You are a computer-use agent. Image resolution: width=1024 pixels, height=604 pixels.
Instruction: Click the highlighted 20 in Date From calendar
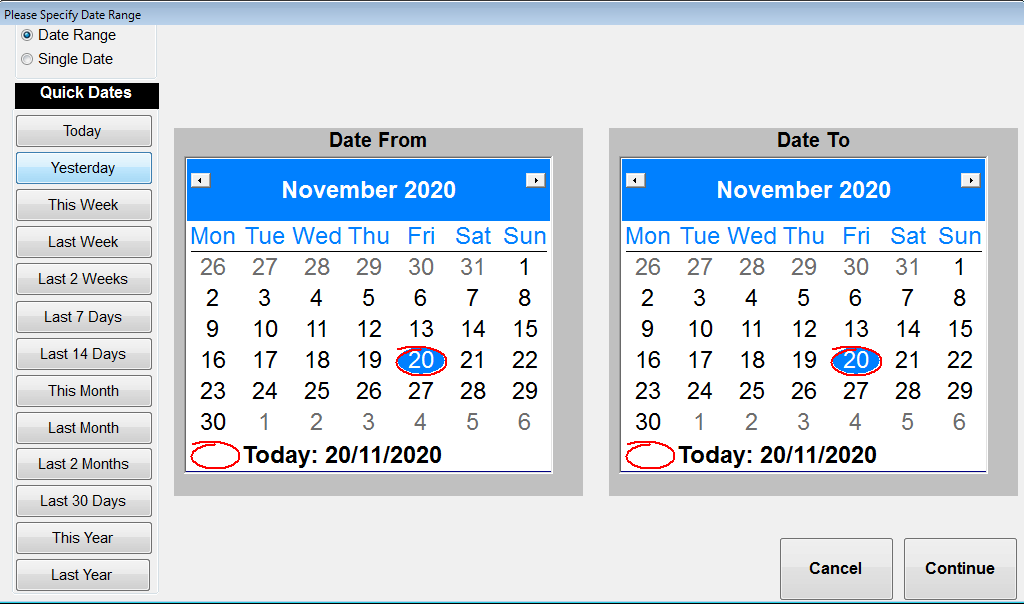point(420,361)
